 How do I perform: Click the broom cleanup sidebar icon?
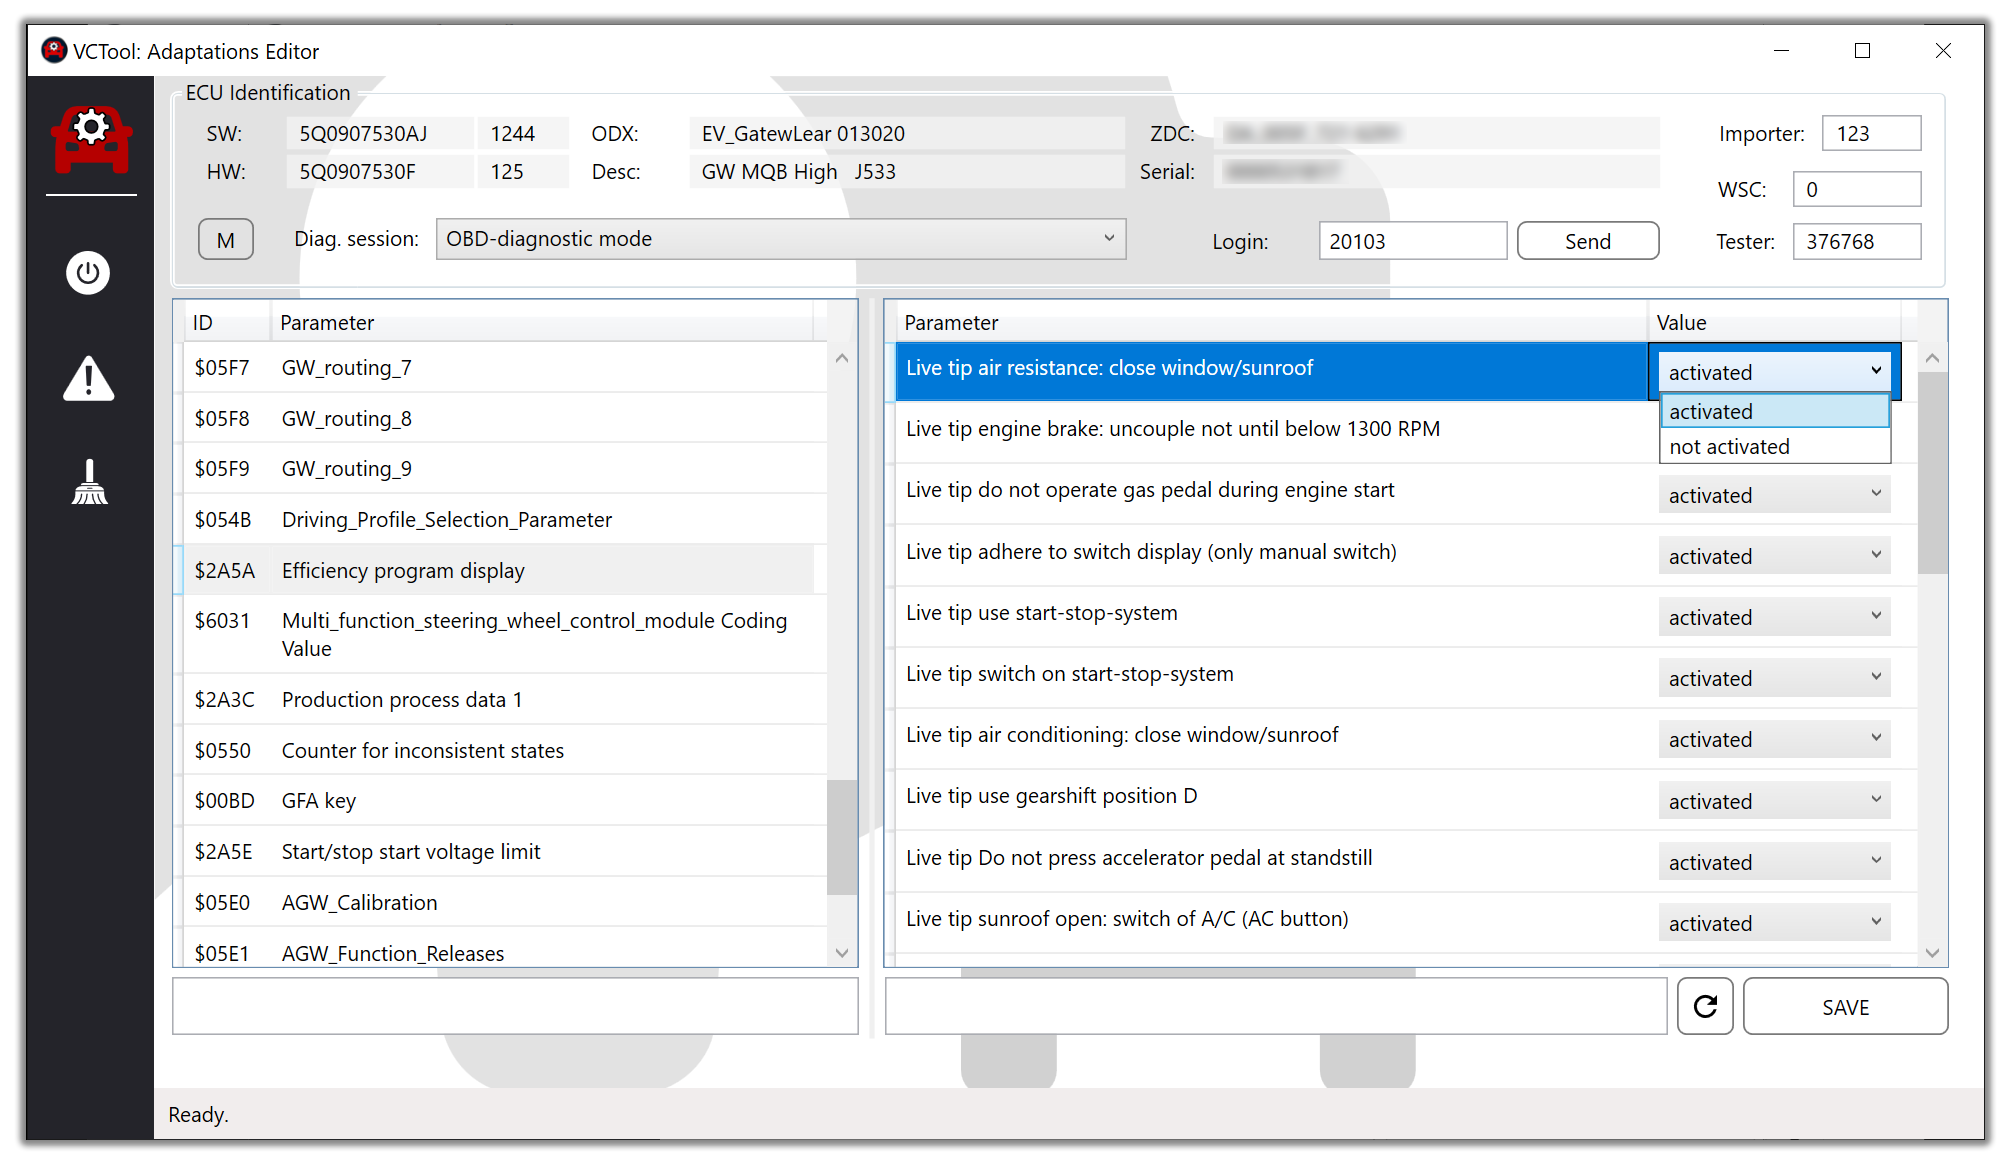[89, 483]
